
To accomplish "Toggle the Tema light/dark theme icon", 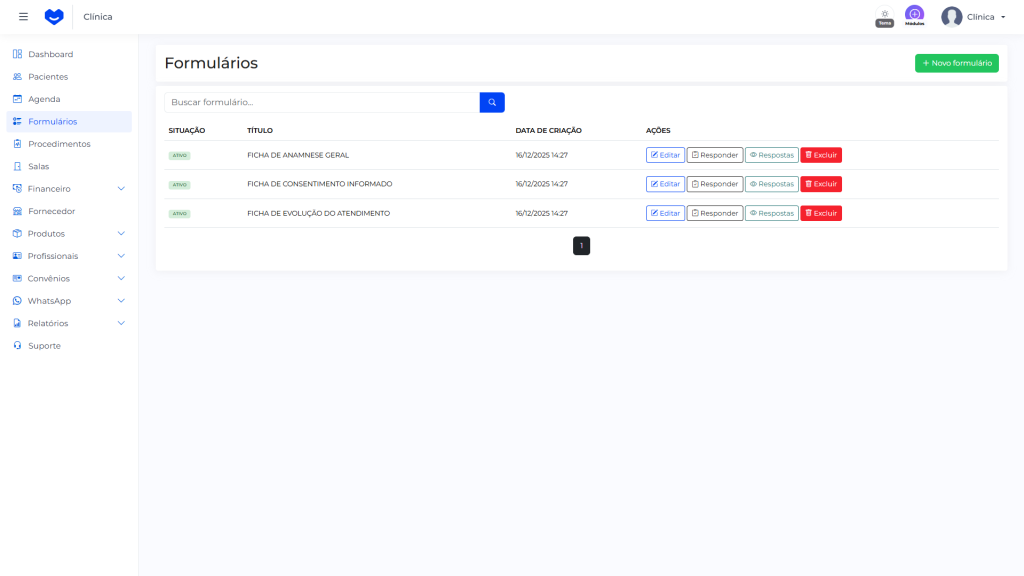I will (x=885, y=14).
